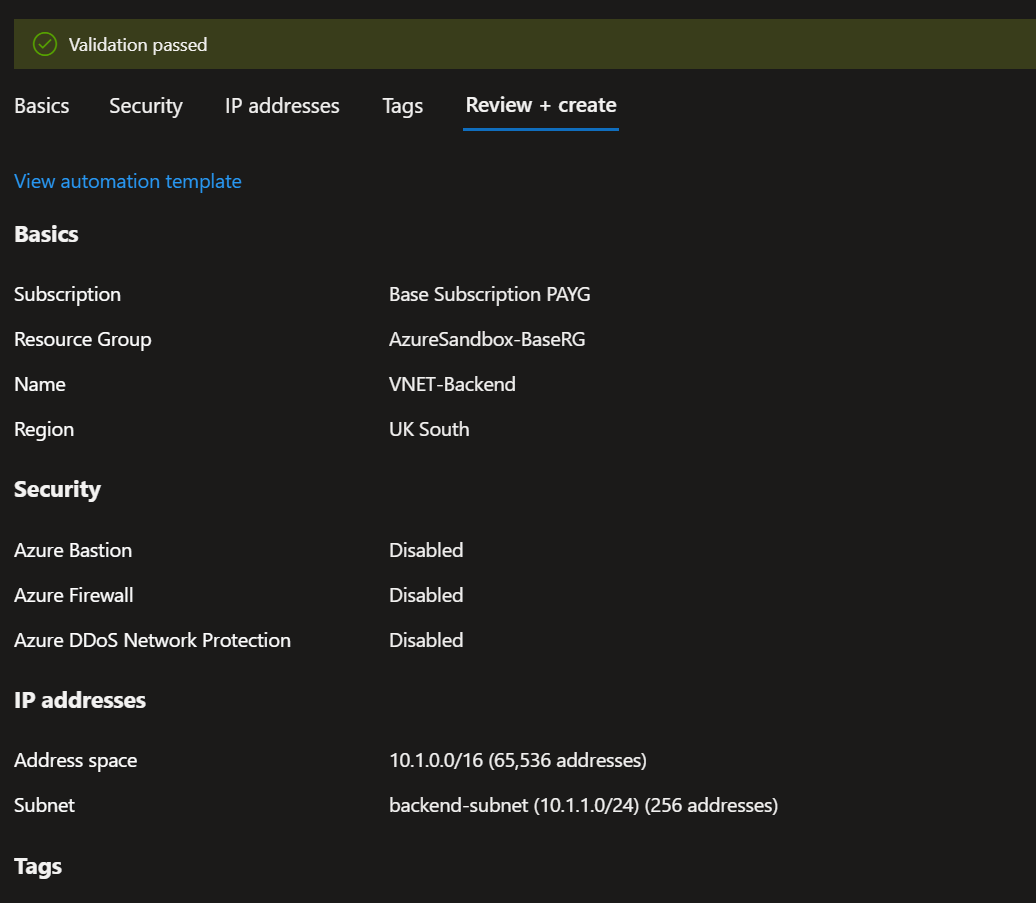Click the backend-subnet (10.1.1.0/24) value
Screen dimensions: 1036x903
click(583, 805)
